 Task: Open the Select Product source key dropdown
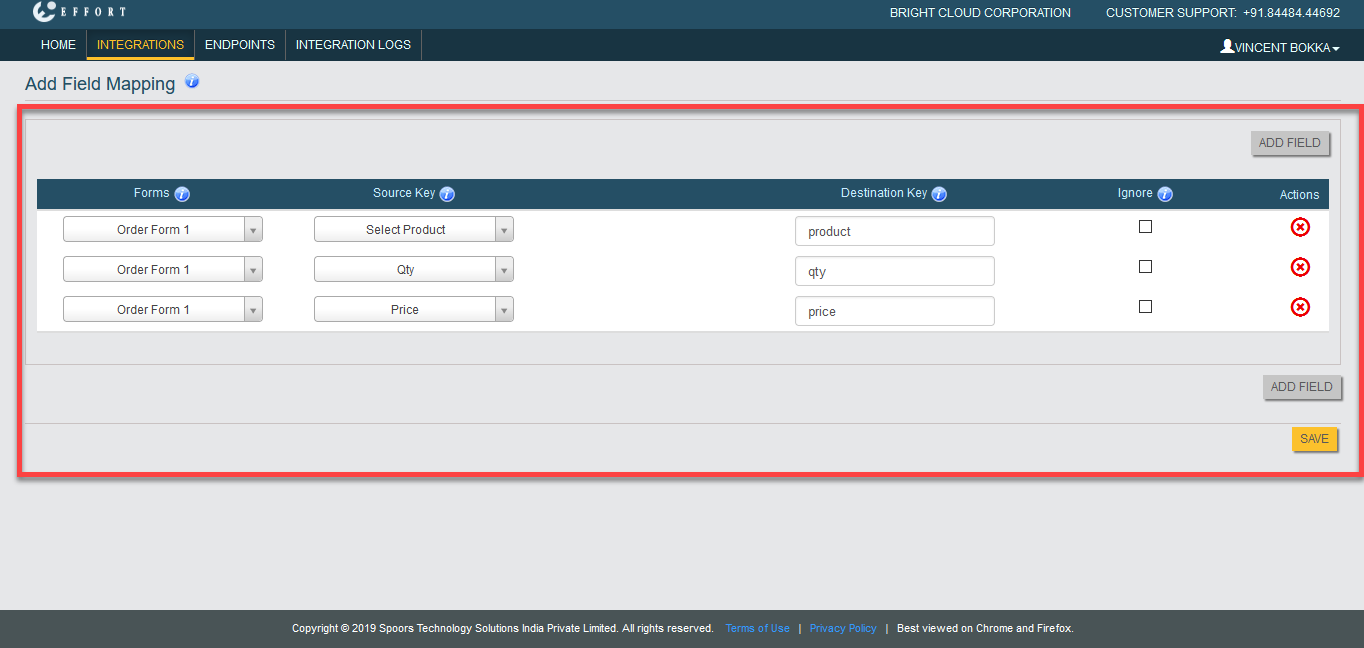[x=413, y=230]
